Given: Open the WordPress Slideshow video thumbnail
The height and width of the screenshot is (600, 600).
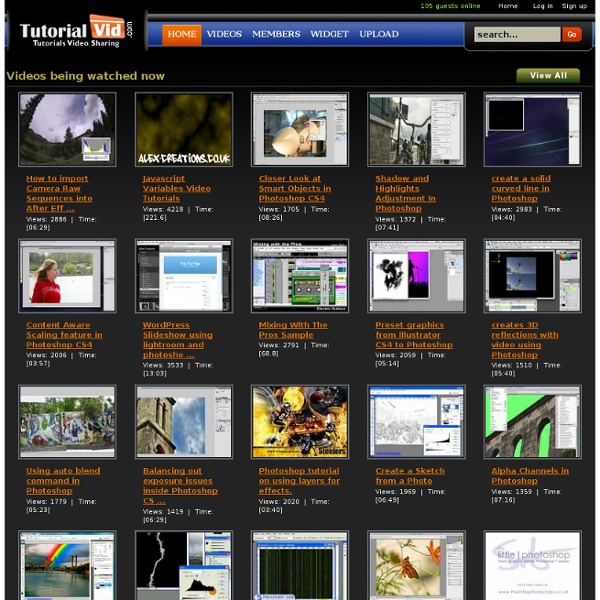Looking at the screenshot, I should click(184, 276).
